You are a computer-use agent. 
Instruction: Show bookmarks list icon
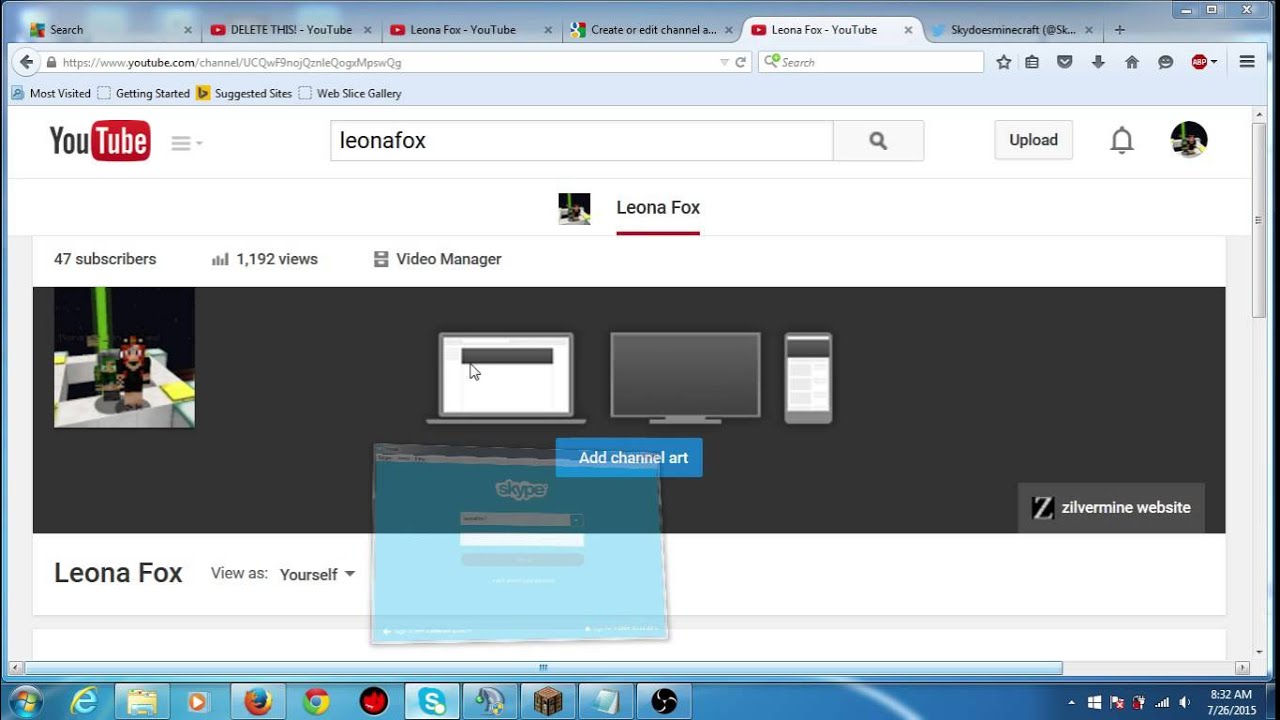click(x=1032, y=62)
